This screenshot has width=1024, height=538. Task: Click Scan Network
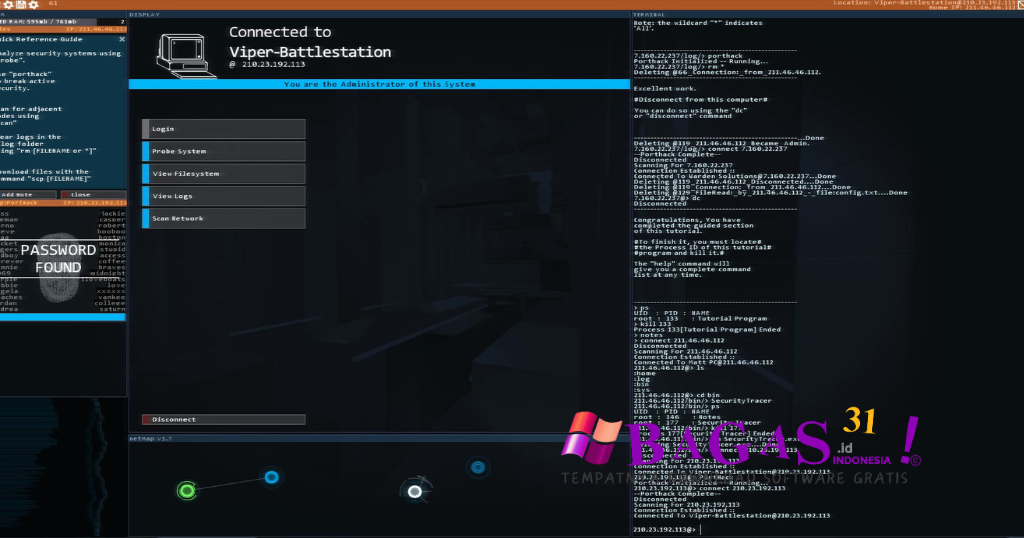pos(223,218)
